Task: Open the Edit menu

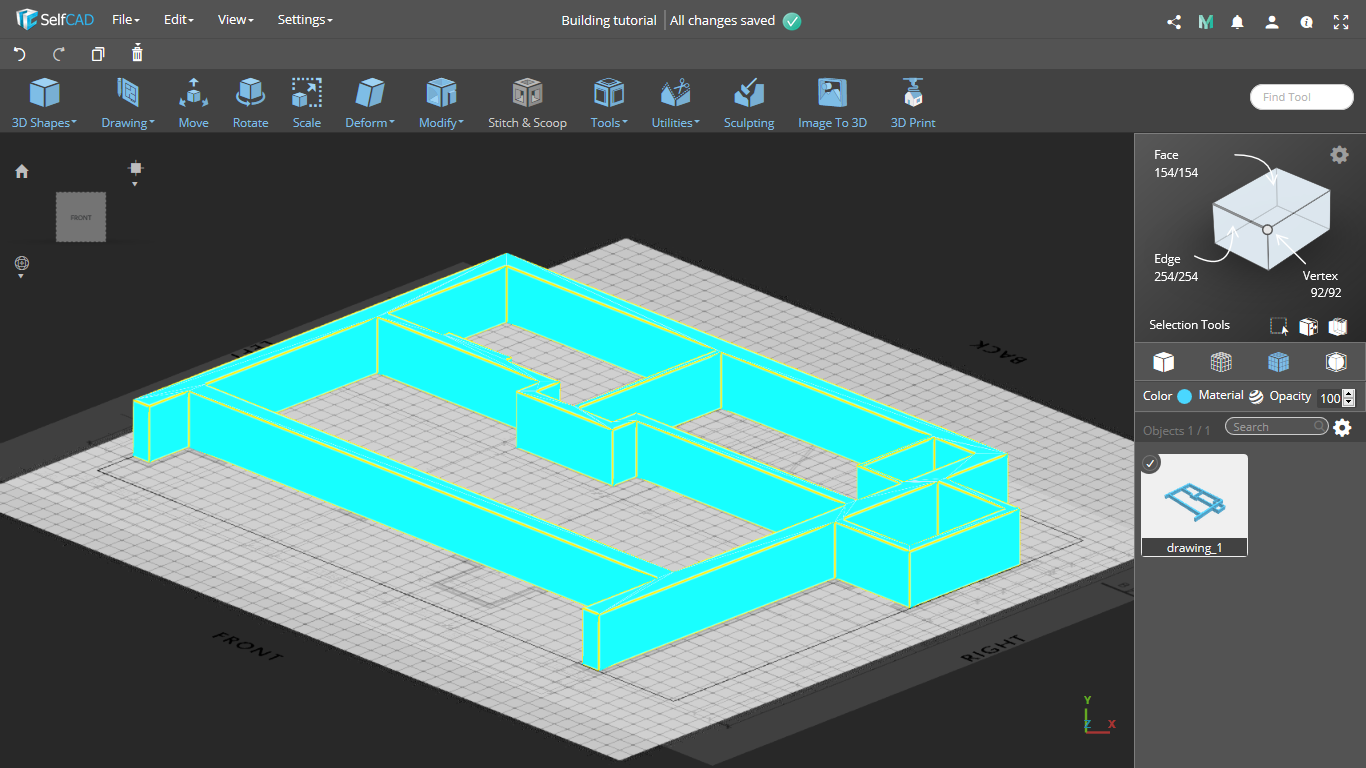Action: click(x=178, y=20)
